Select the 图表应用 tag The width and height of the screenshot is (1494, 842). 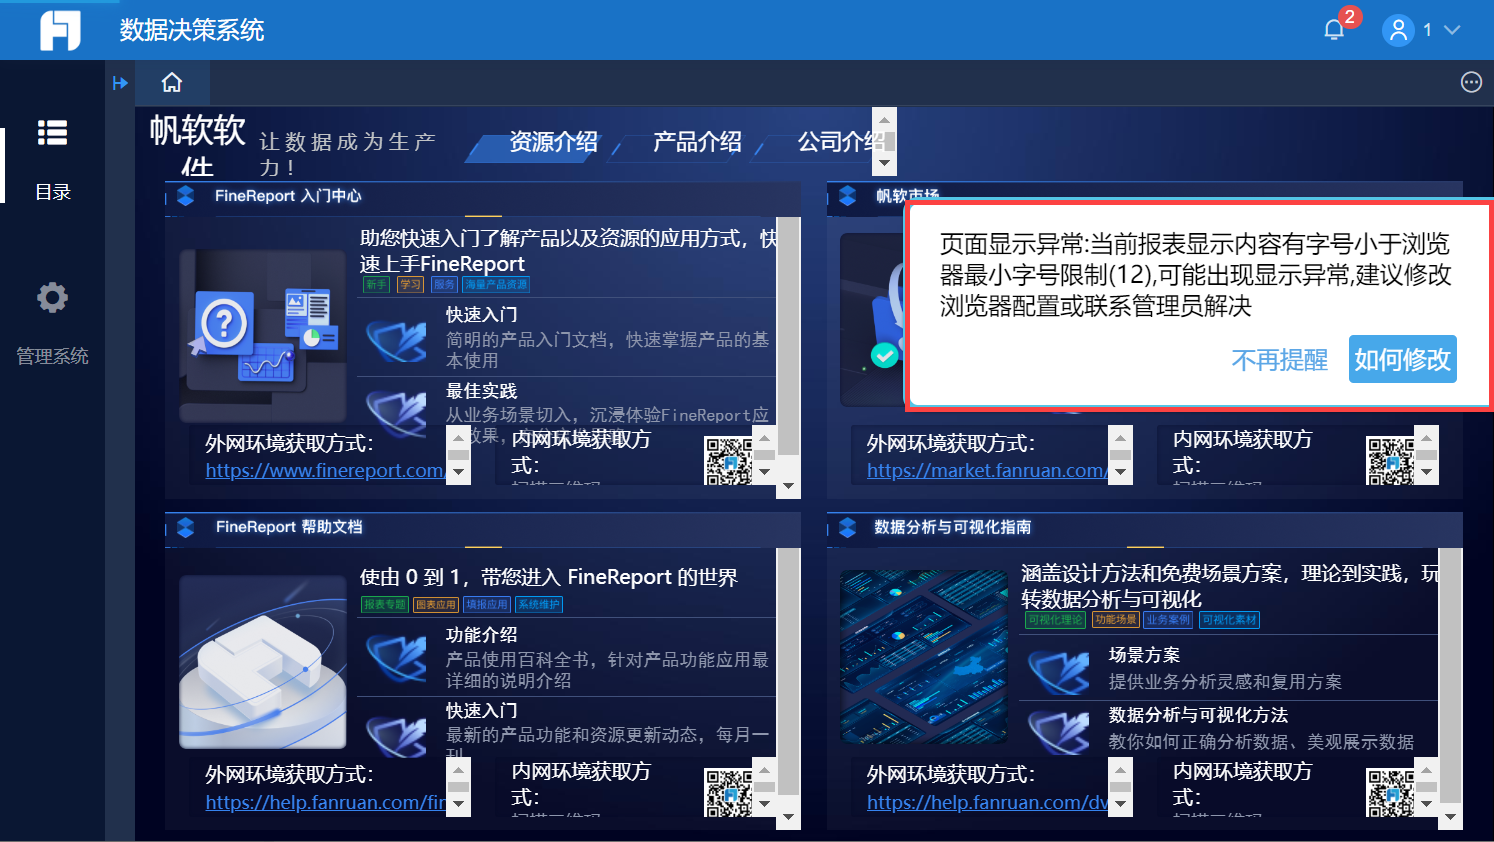[436, 604]
